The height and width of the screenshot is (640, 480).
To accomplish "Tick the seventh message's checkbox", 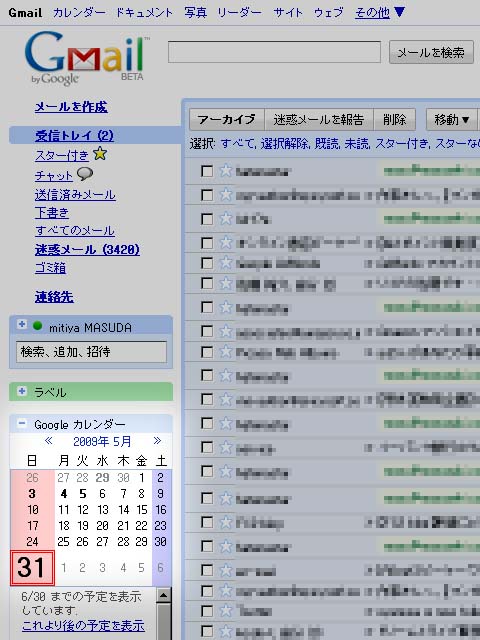I will pyautogui.click(x=207, y=307).
